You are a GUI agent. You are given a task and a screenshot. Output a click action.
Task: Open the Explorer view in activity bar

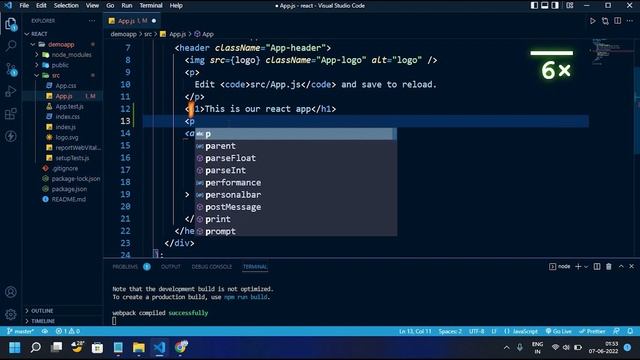[11, 24]
